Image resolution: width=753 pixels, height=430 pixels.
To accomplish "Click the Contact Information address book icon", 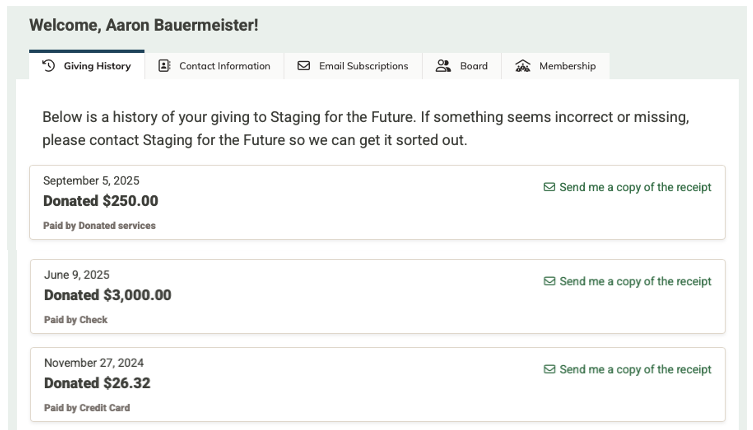I will coord(165,66).
